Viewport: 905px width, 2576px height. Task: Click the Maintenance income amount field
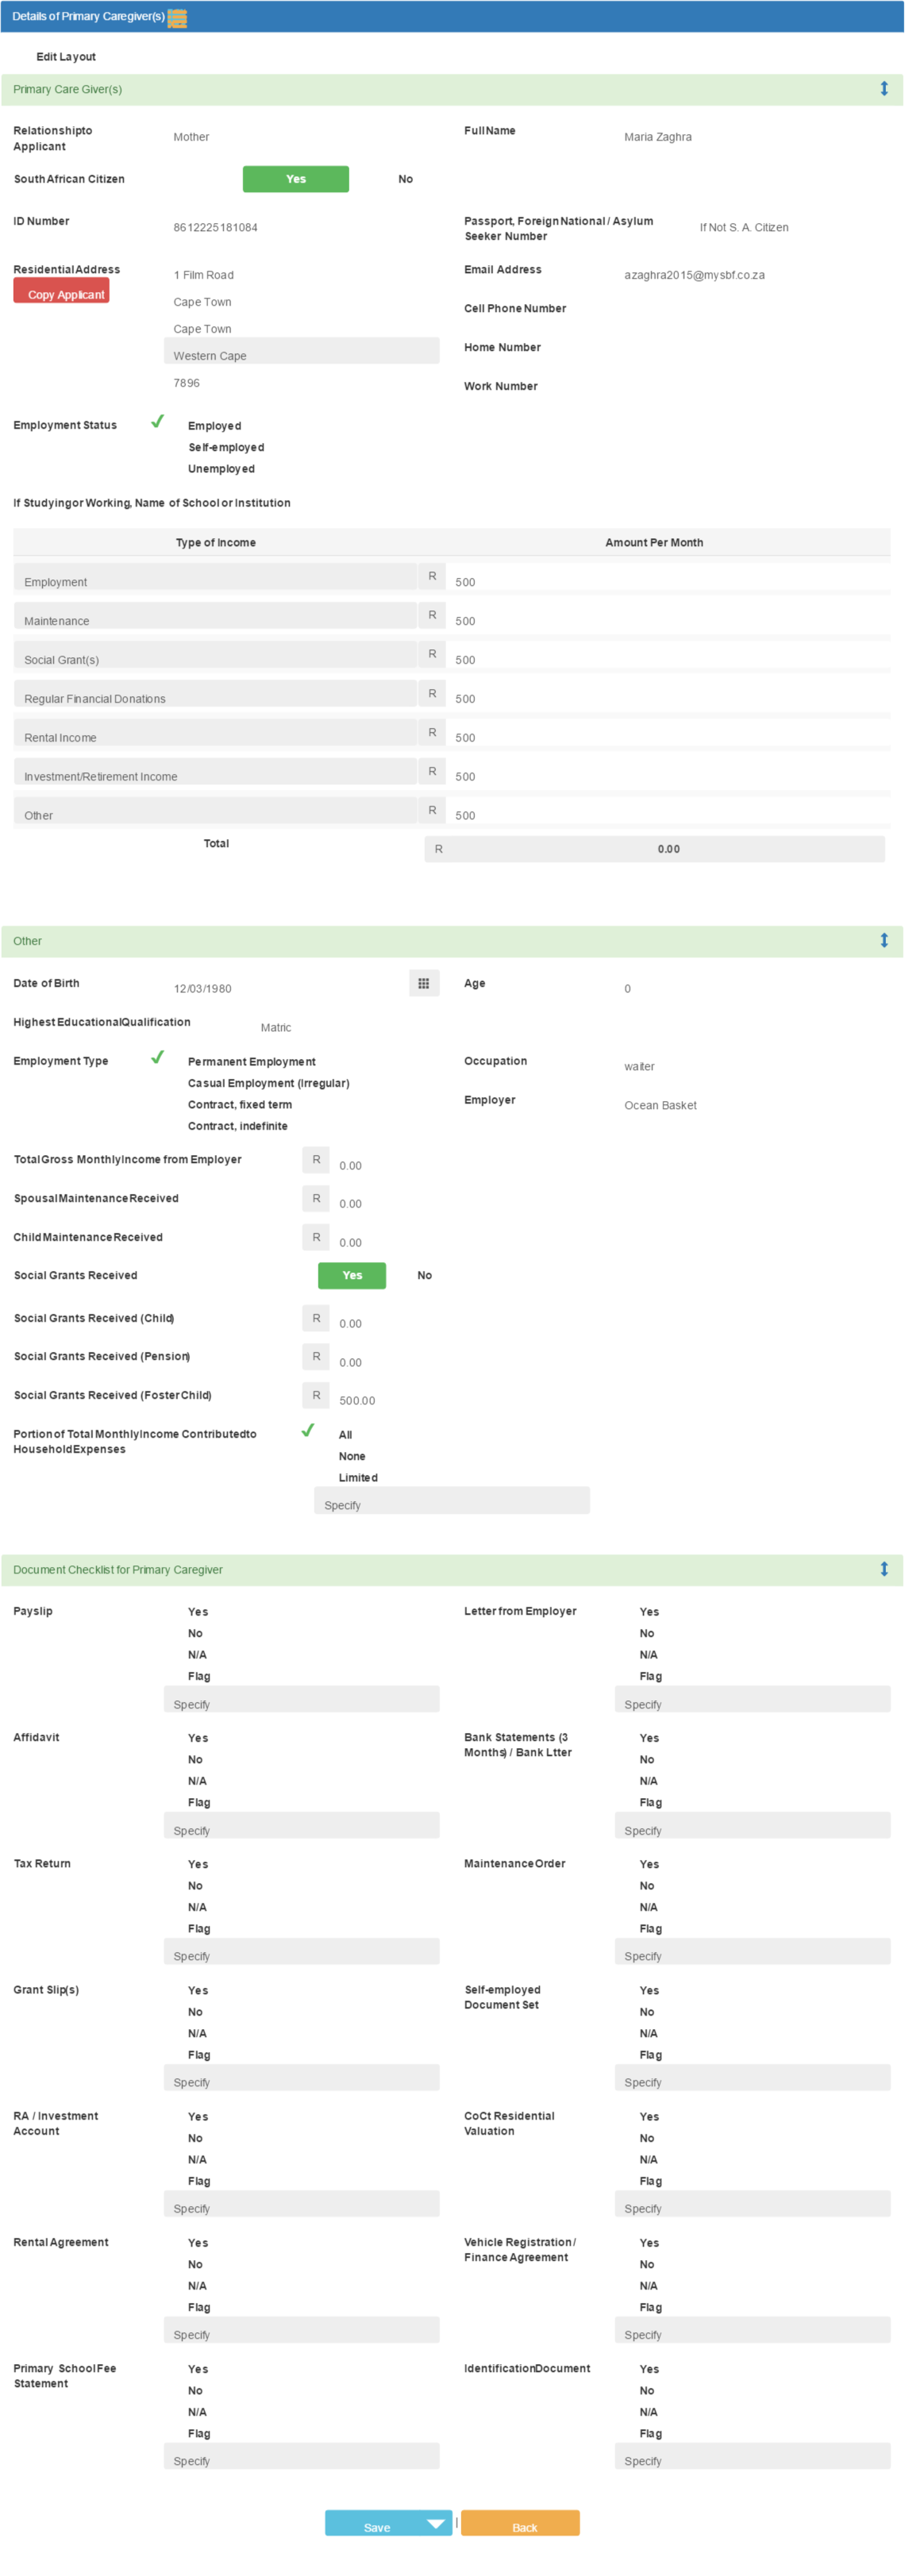[x=667, y=616]
